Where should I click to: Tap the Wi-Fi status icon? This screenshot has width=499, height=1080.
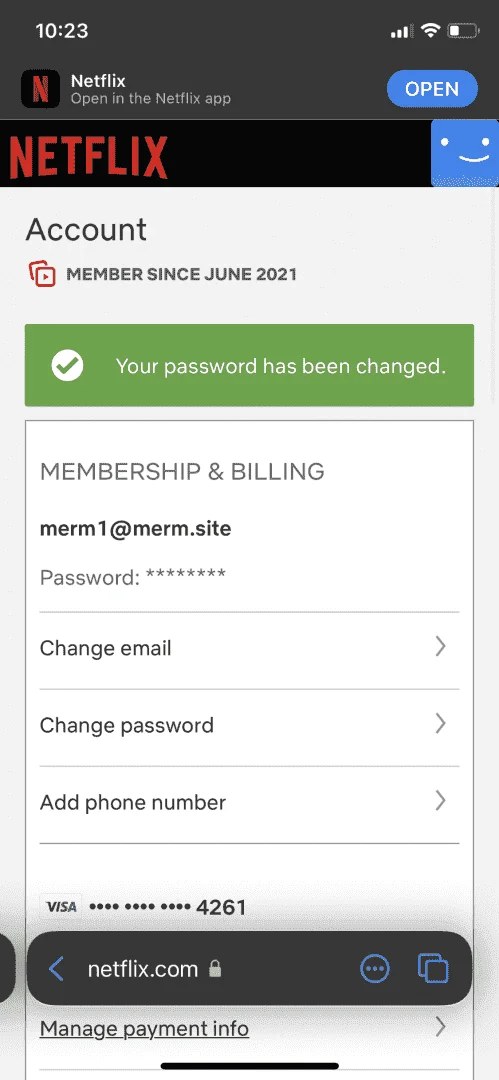(x=431, y=30)
